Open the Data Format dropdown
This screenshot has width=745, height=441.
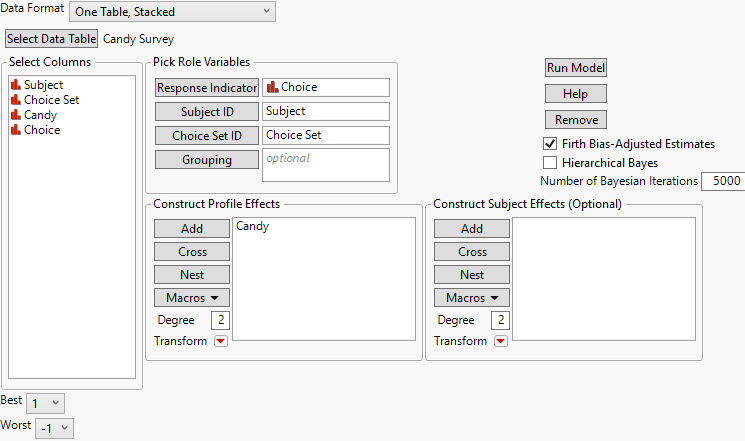pyautogui.click(x=171, y=11)
